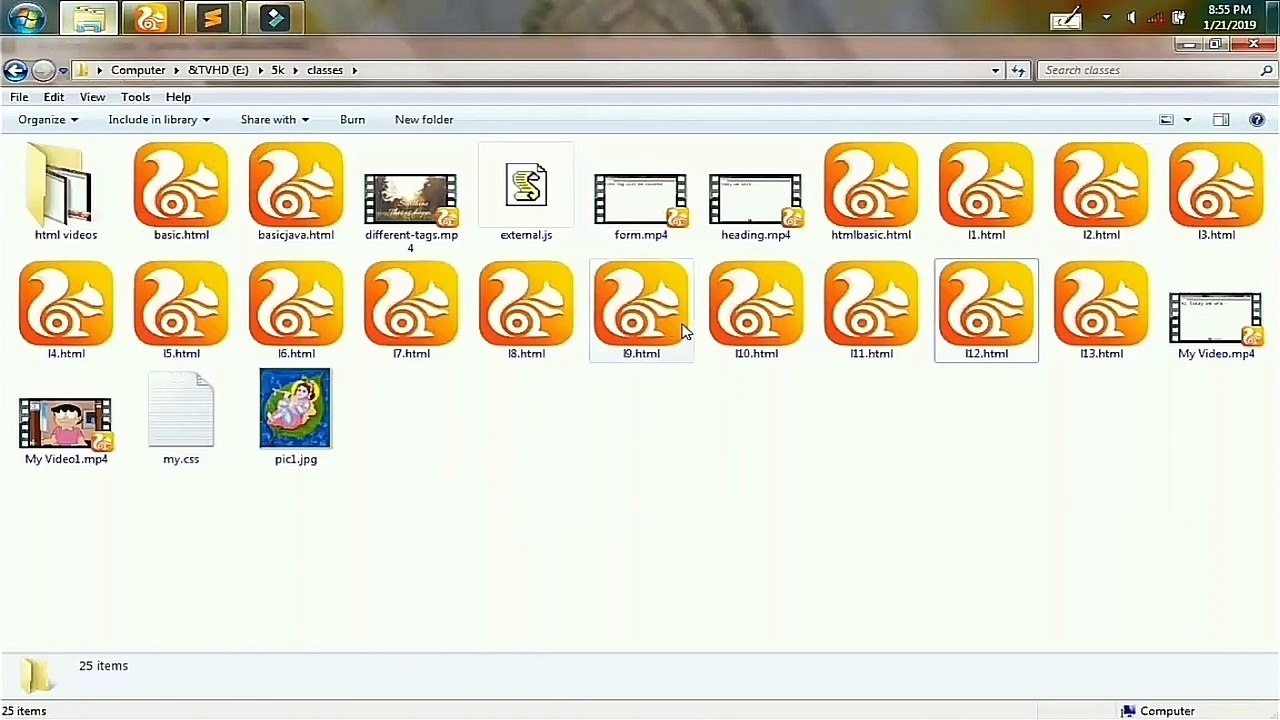Click the Forward navigation button

click(42, 70)
